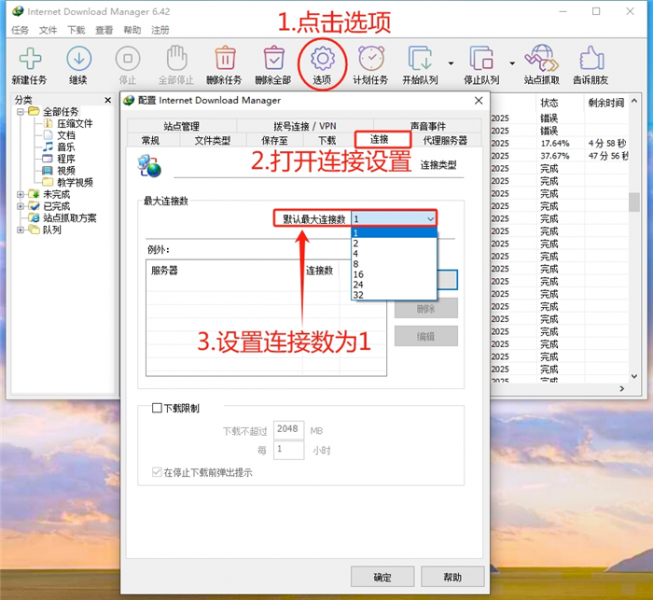653x600 pixels.
Task: Click the 2048 MB input field
Action: pyautogui.click(x=288, y=430)
